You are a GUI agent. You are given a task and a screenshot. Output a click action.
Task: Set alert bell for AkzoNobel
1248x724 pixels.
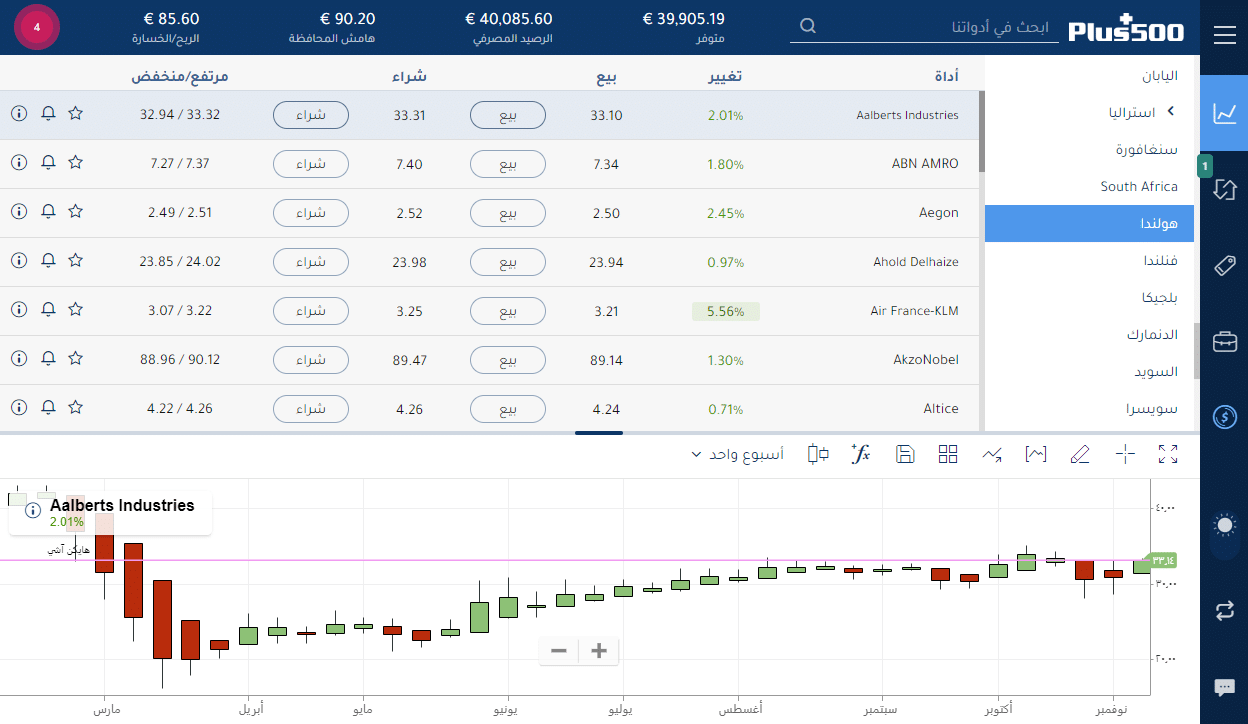(x=48, y=358)
